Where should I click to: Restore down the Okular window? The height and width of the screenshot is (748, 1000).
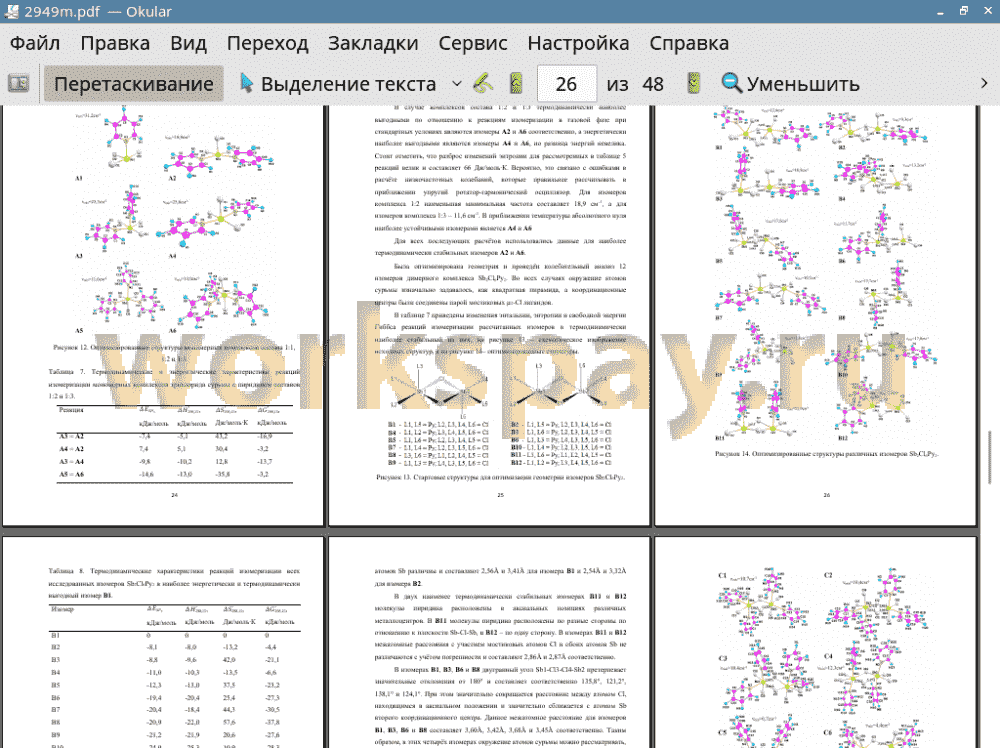point(963,11)
